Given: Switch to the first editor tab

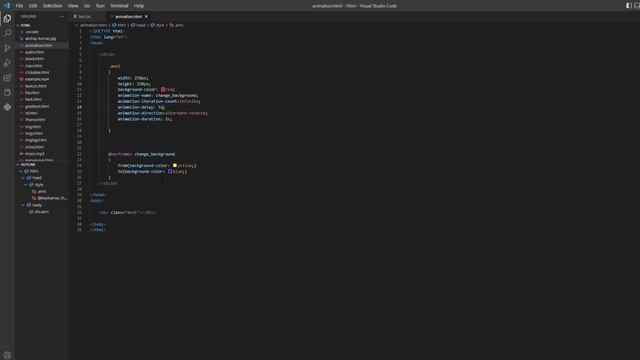Looking at the screenshot, I should point(88,16).
